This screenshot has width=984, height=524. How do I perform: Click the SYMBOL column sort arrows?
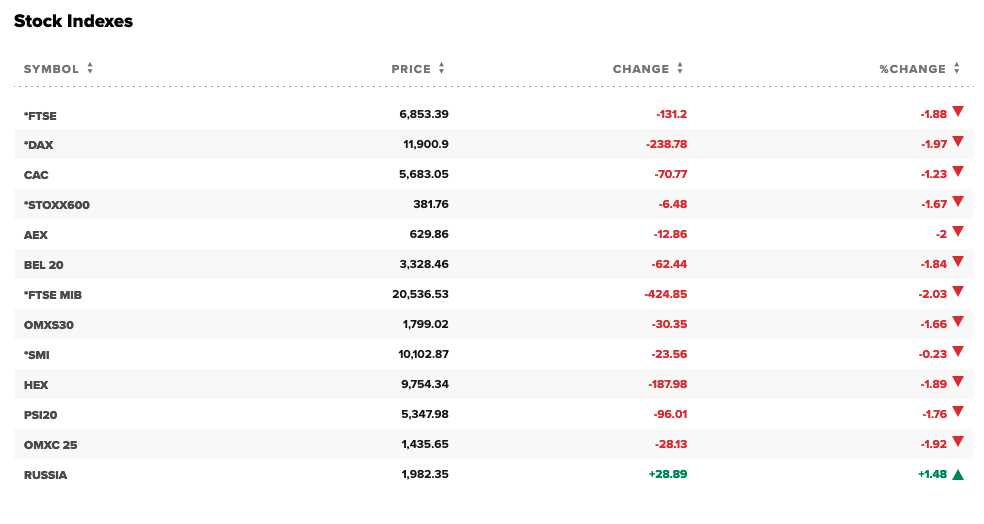point(90,69)
